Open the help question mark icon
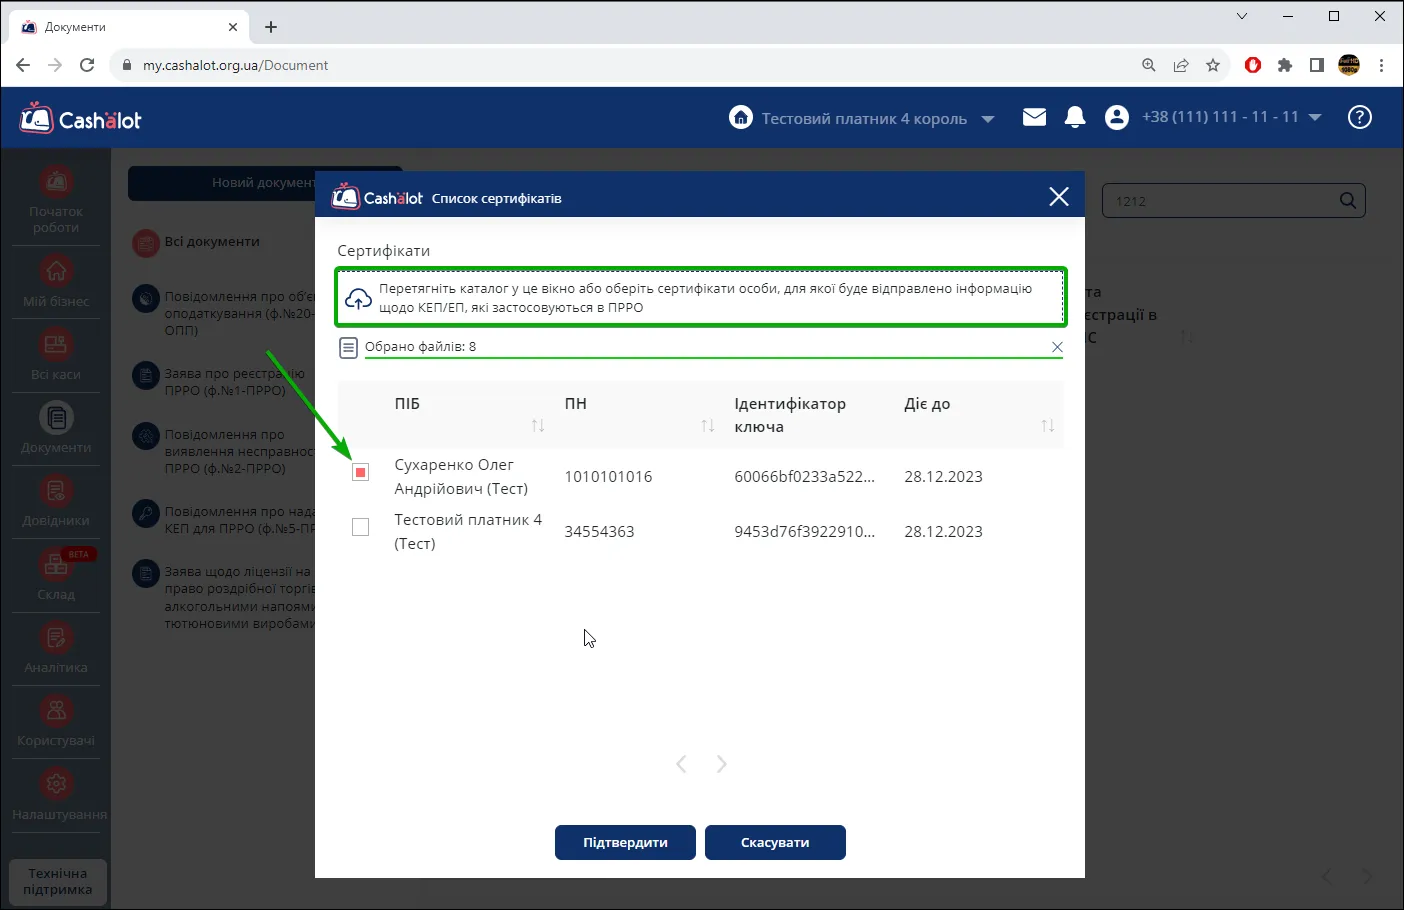Viewport: 1404px width, 910px height. click(1359, 118)
